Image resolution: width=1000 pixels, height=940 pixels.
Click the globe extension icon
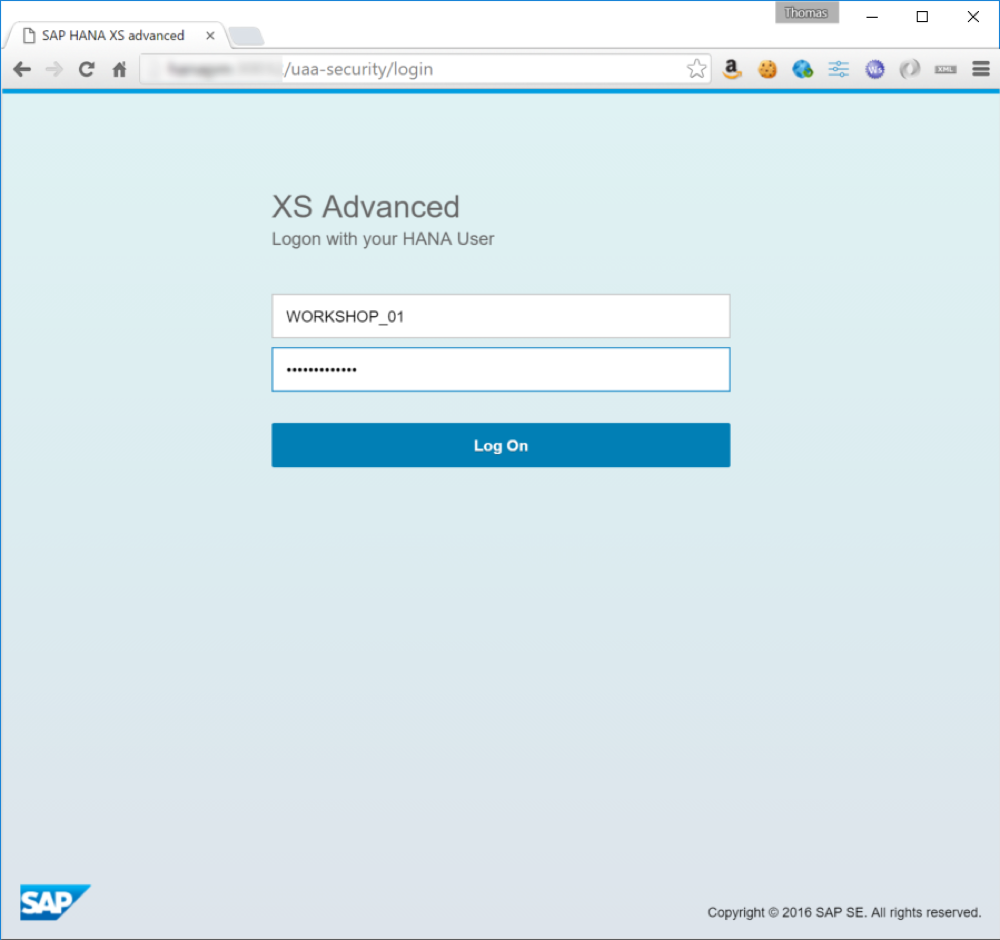(802, 69)
